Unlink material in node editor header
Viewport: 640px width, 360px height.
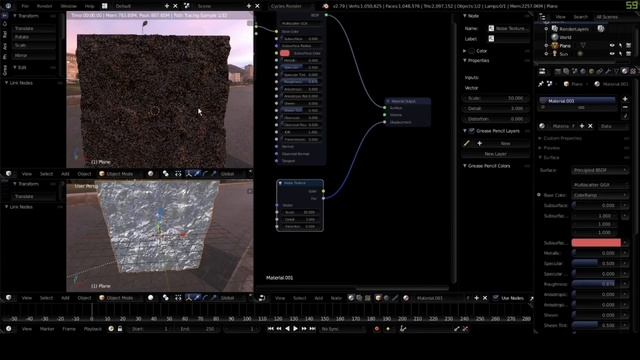coord(485,298)
